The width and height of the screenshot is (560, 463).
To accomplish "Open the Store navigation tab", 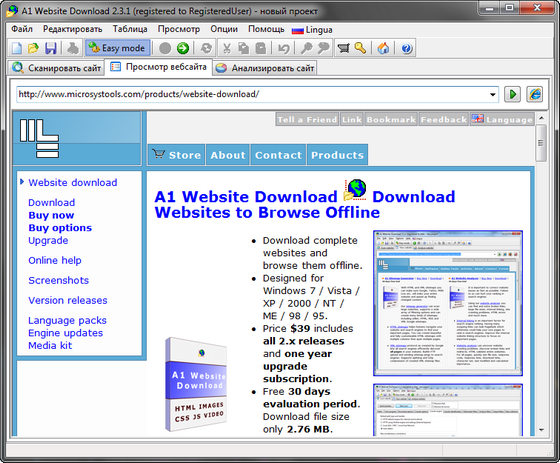I will click(176, 155).
